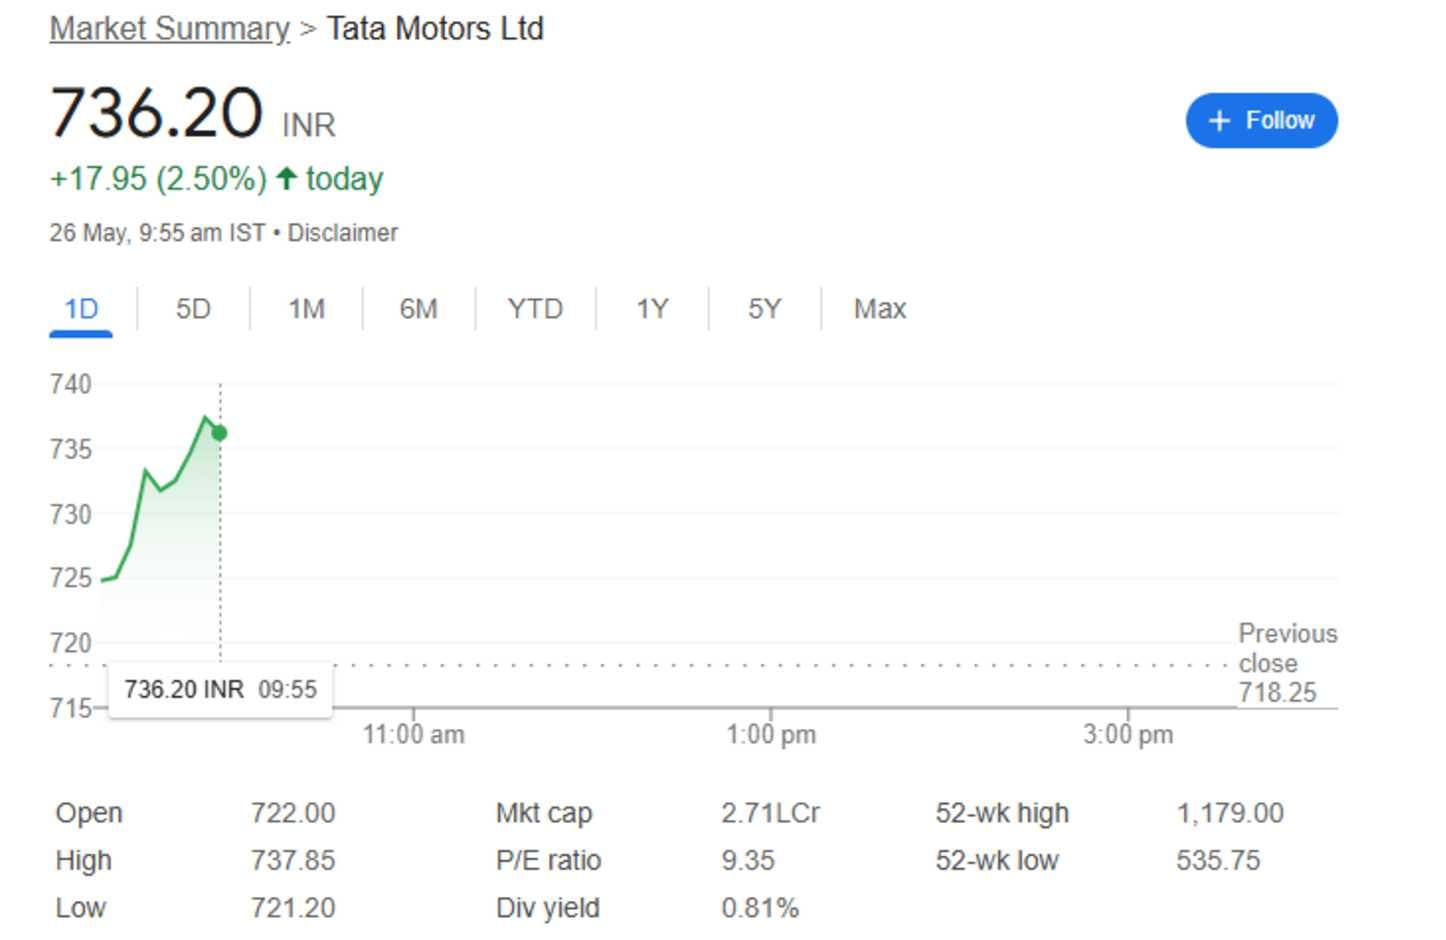
Task: Click the Tata Motors Ltd breadcrumb title
Action: pyautogui.click(x=435, y=29)
